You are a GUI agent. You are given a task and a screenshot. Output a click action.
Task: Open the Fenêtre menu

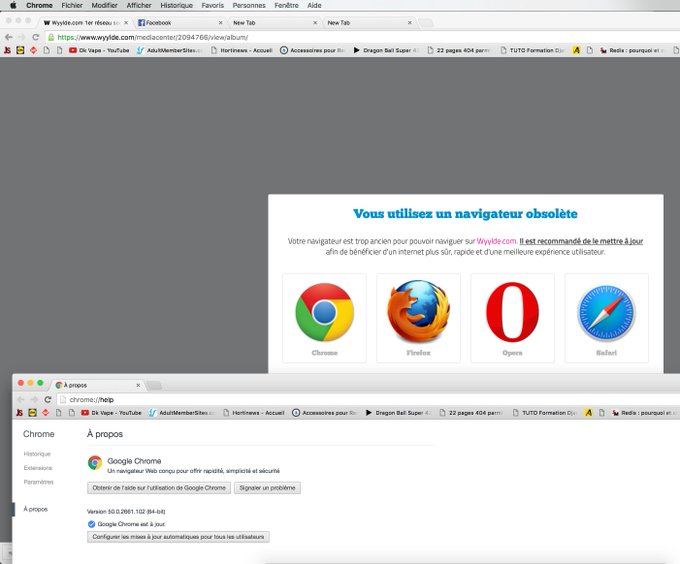point(286,5)
